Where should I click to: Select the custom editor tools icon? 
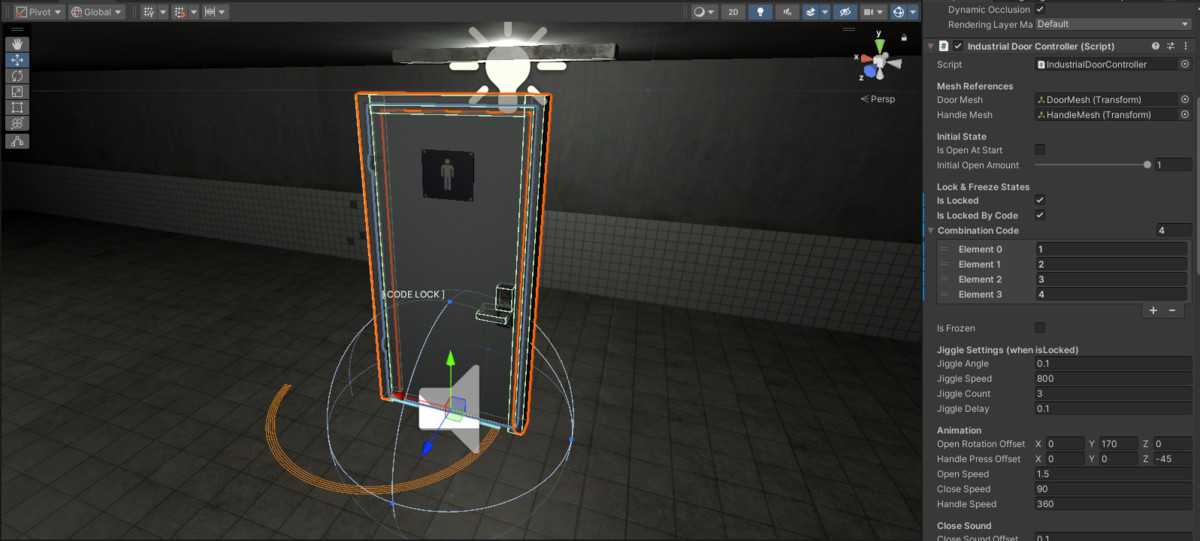click(18, 142)
